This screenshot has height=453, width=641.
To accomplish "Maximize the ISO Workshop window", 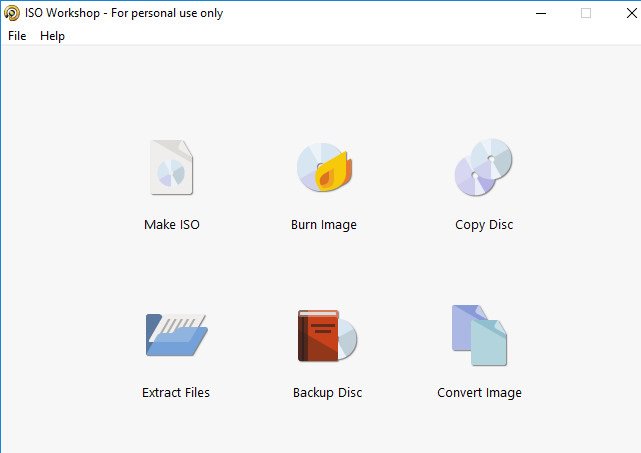I will point(586,13).
